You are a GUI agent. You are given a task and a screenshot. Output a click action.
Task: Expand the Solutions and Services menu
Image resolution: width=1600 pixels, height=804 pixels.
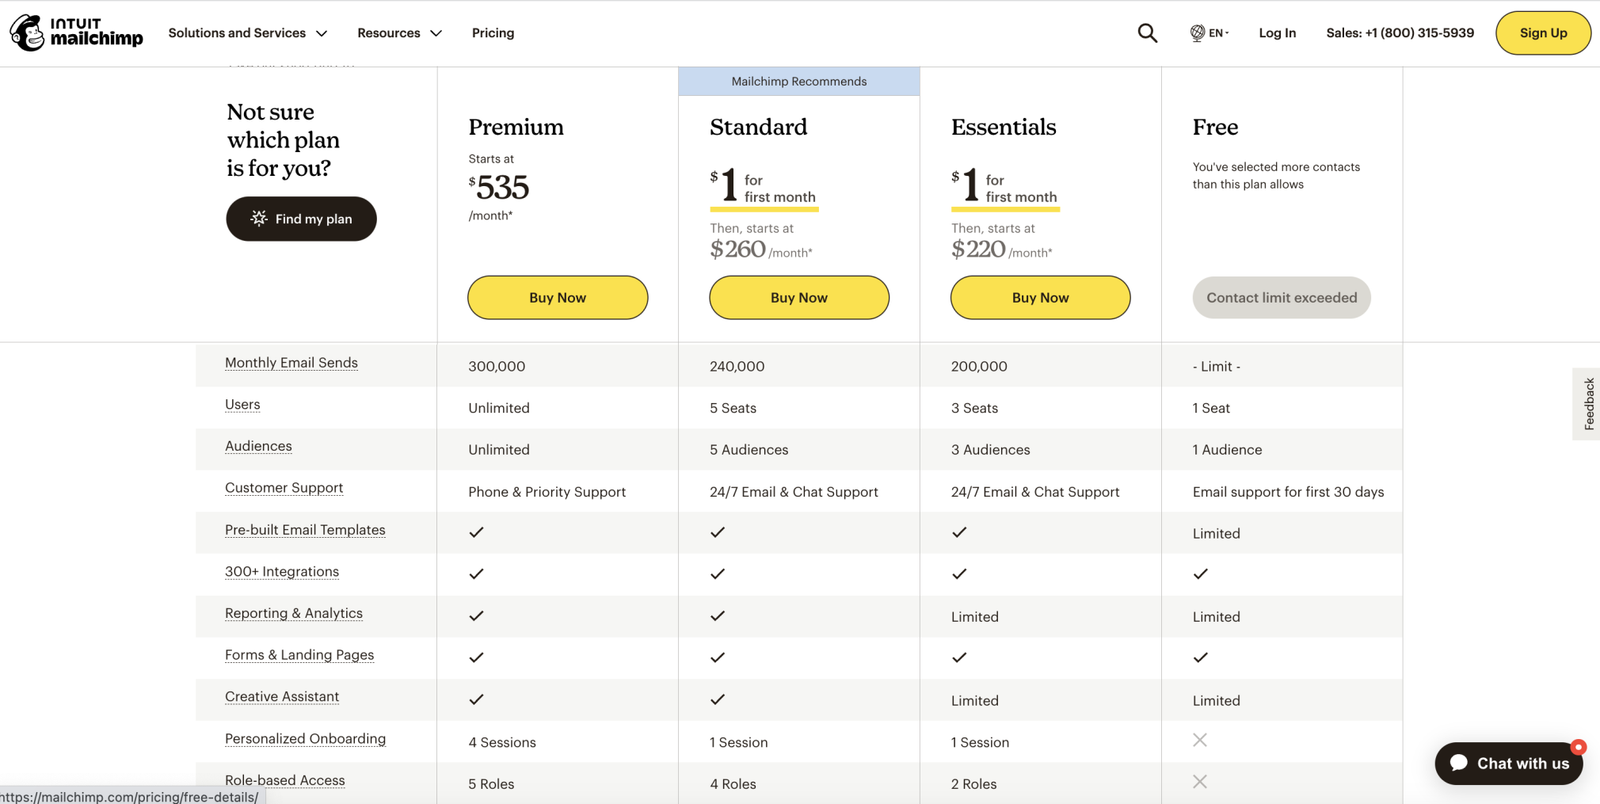[247, 33]
